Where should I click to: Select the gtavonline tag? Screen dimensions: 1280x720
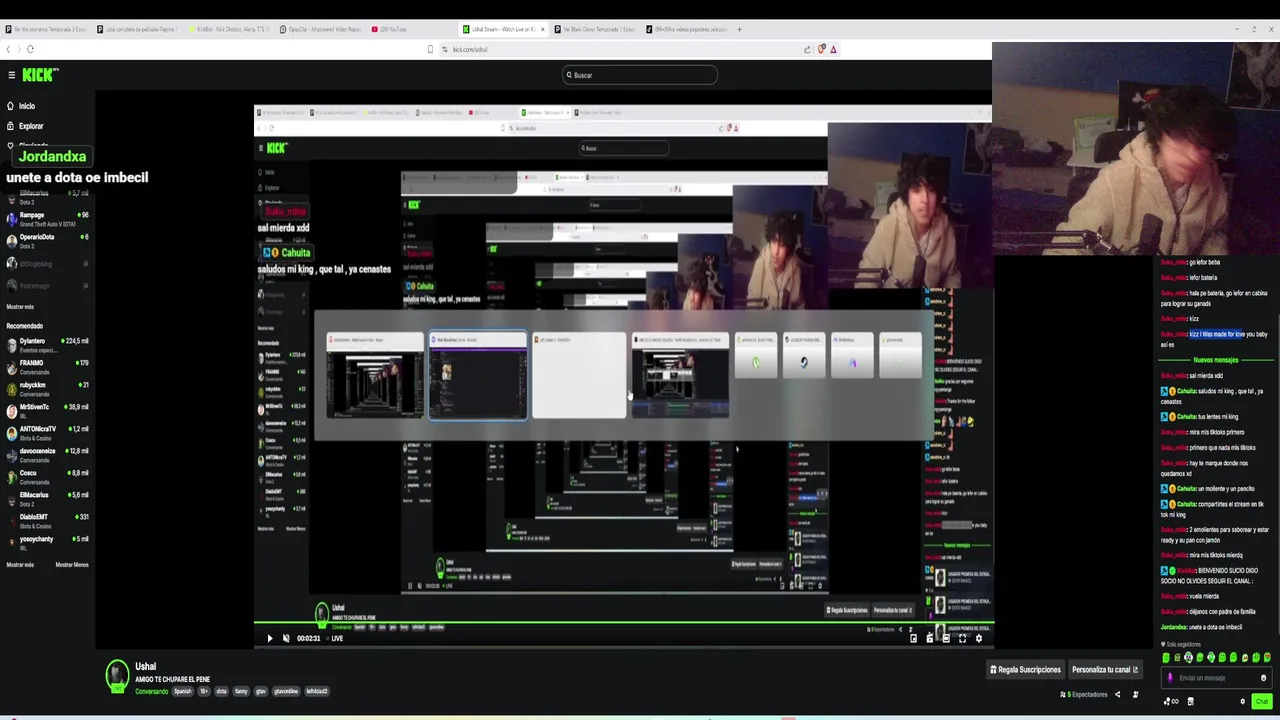tap(287, 691)
